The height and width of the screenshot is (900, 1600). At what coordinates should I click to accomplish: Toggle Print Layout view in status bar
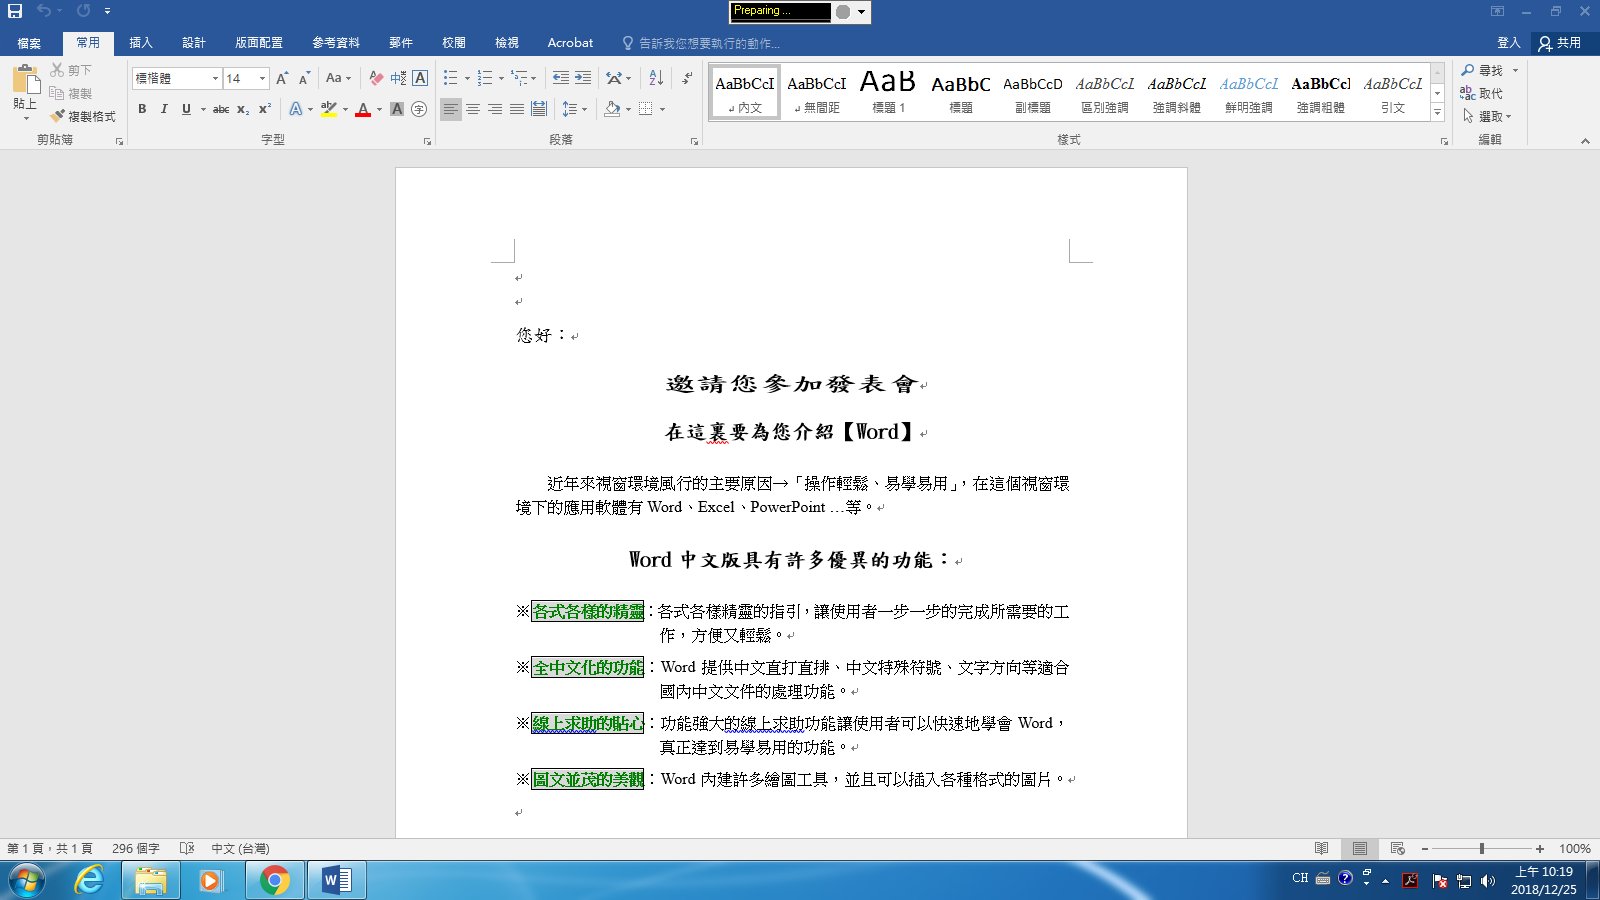1360,848
